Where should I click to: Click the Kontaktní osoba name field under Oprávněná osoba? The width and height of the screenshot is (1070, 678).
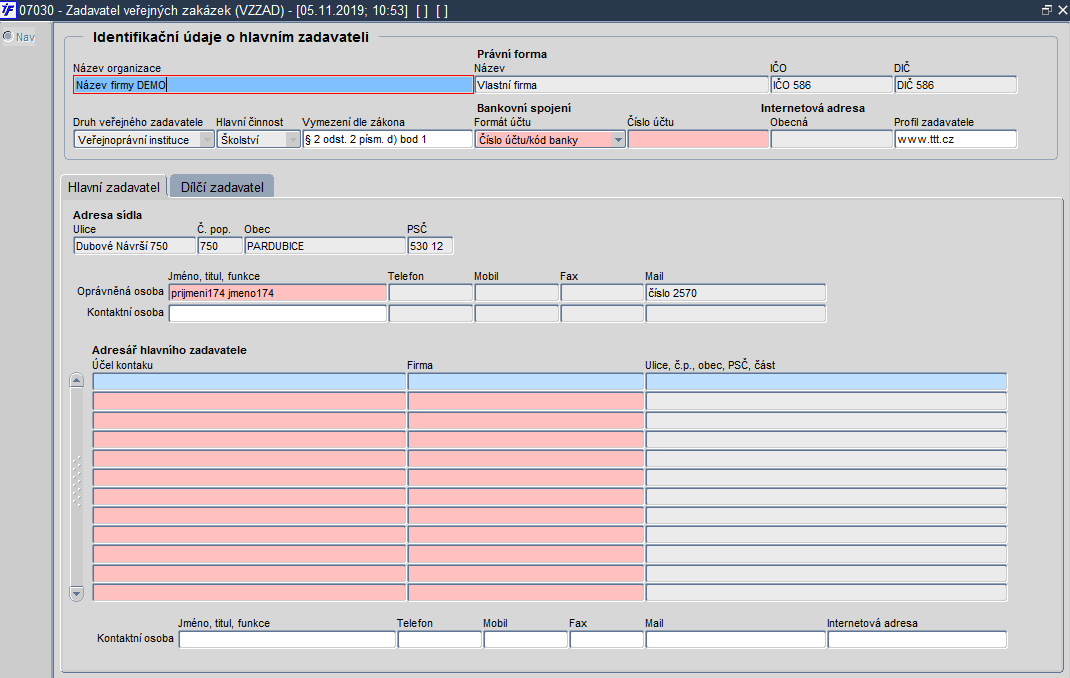[x=277, y=313]
